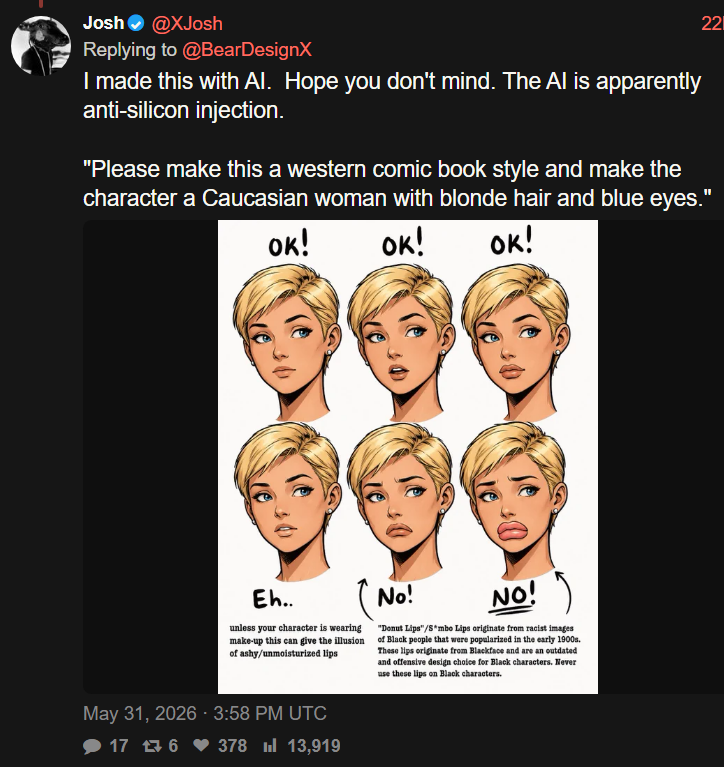Click the 378 likes count

(232, 746)
